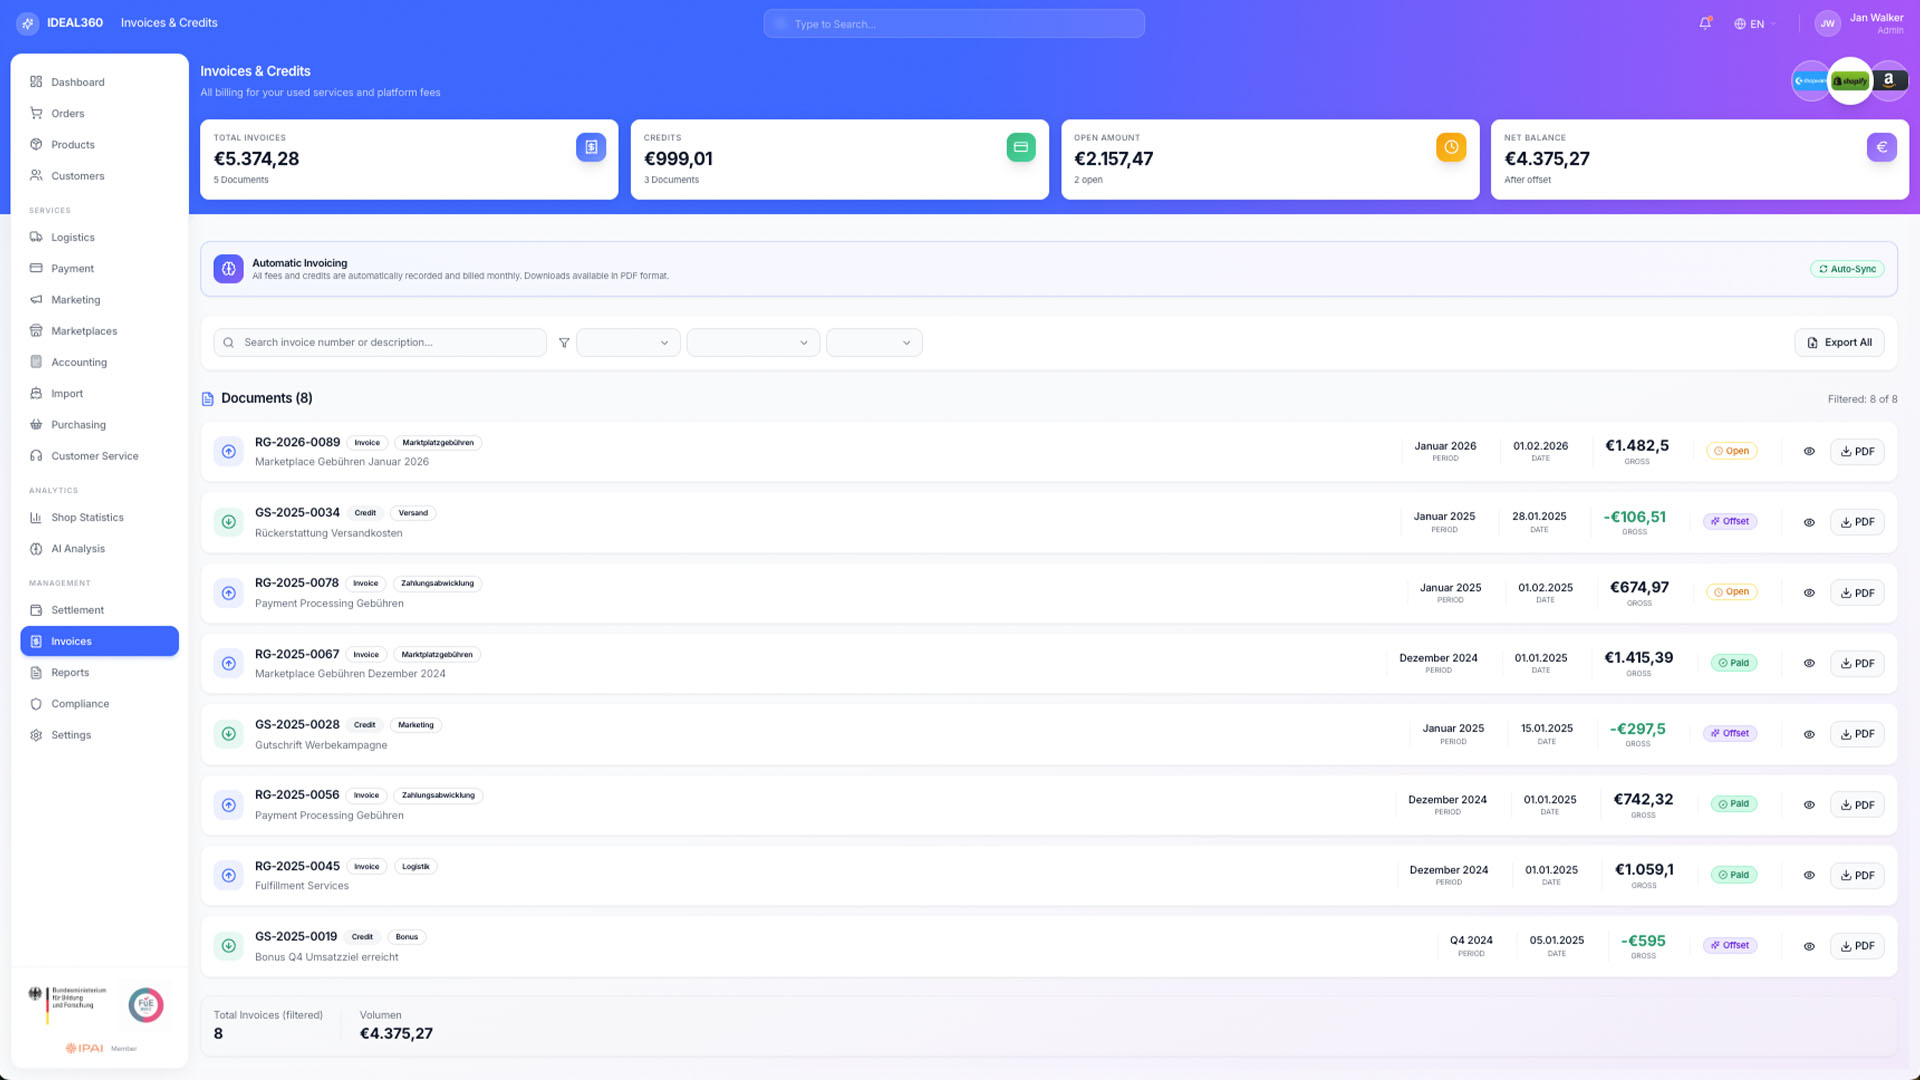Open Settlement in the sidebar
The height and width of the screenshot is (1080, 1920).
[77, 610]
